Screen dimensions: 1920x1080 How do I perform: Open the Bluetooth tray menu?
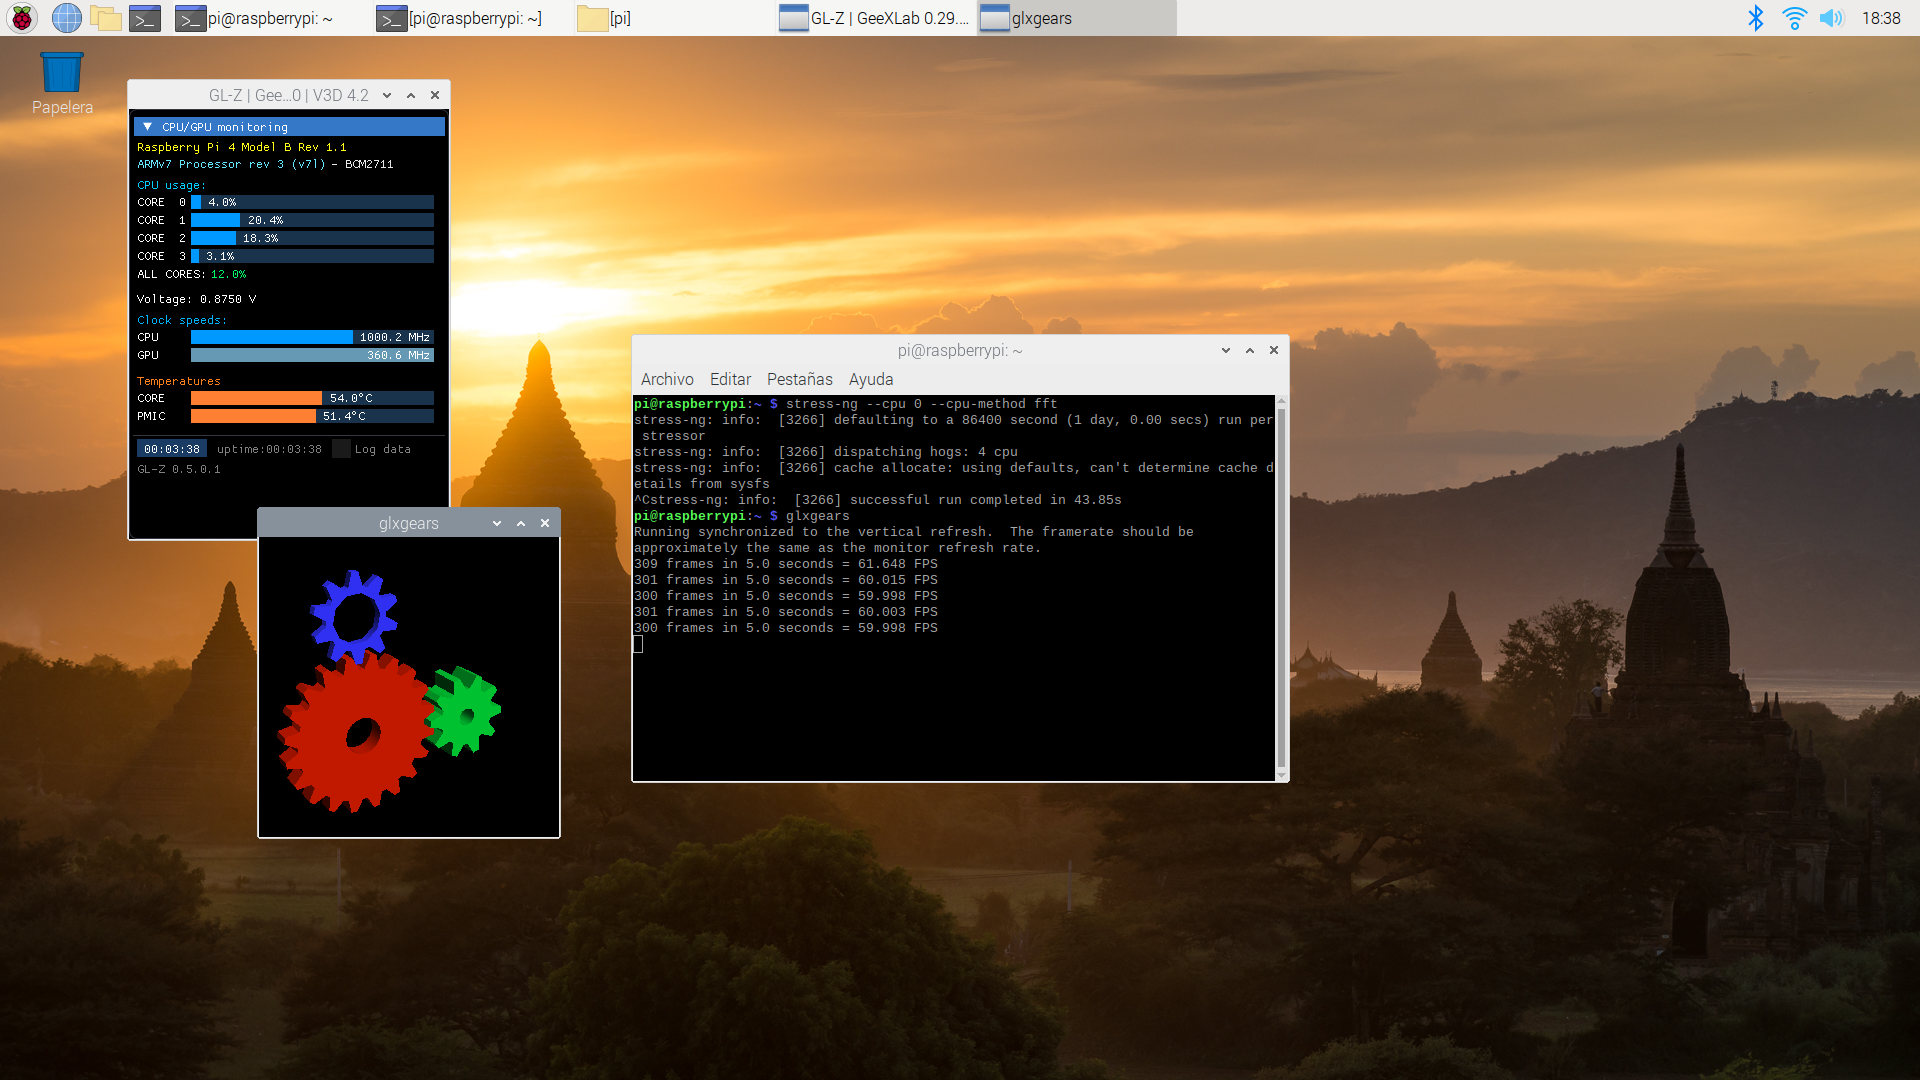(1755, 18)
